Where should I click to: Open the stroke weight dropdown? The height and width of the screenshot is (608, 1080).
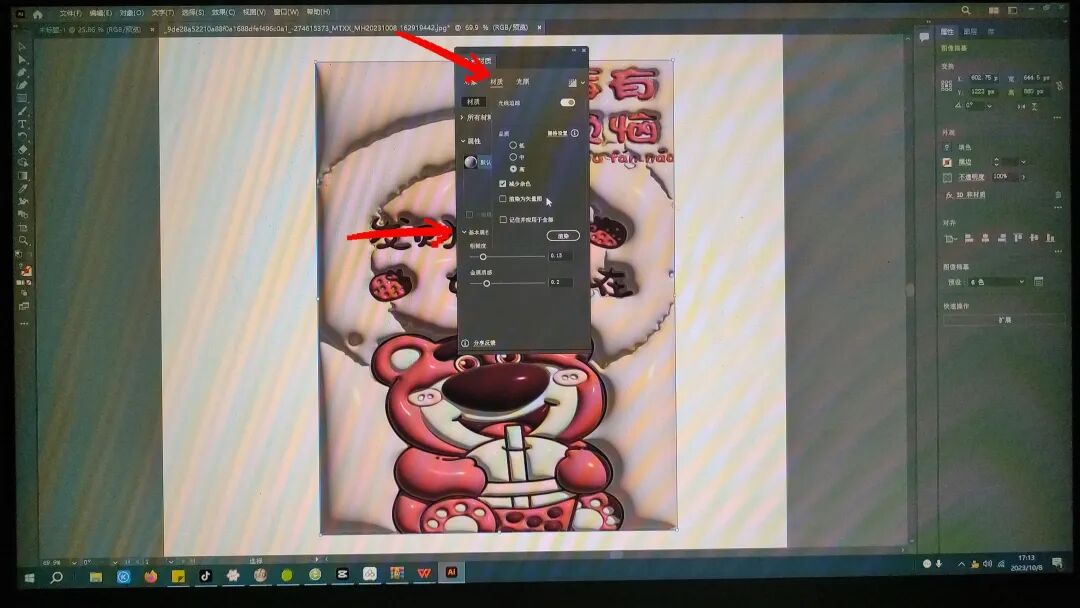pyautogui.click(x=1024, y=163)
